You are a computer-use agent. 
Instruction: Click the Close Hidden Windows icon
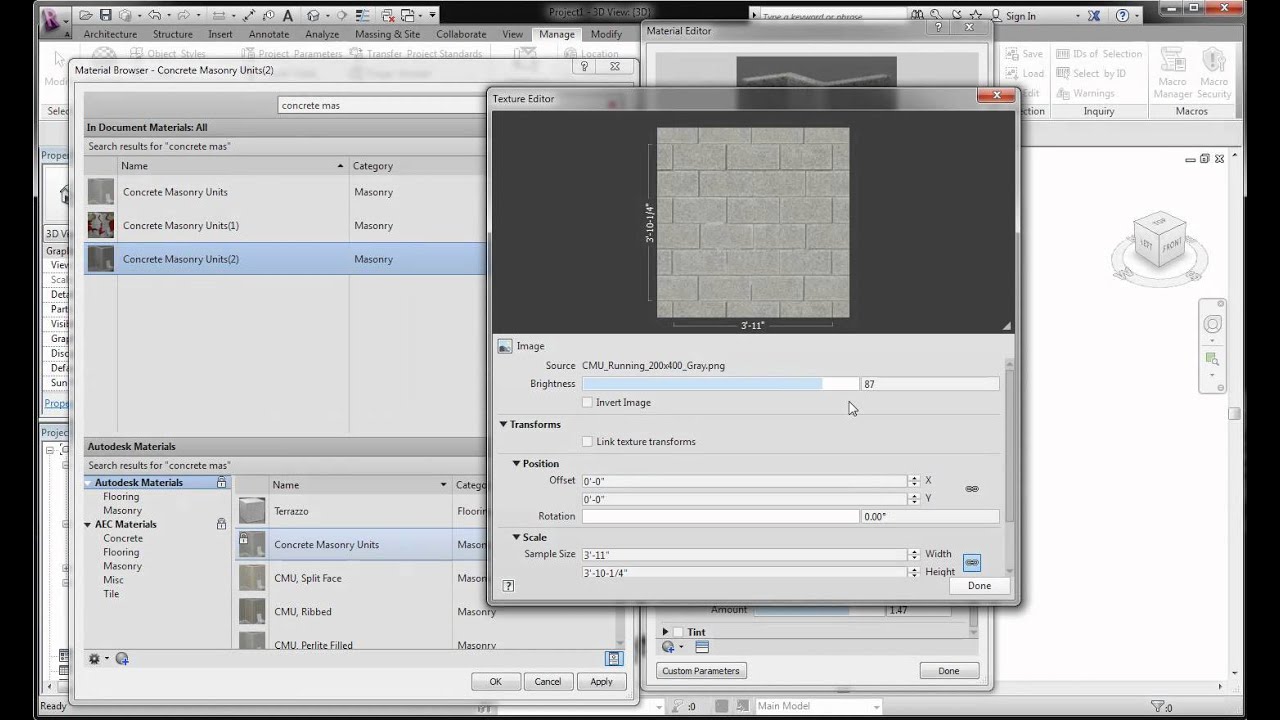point(387,16)
